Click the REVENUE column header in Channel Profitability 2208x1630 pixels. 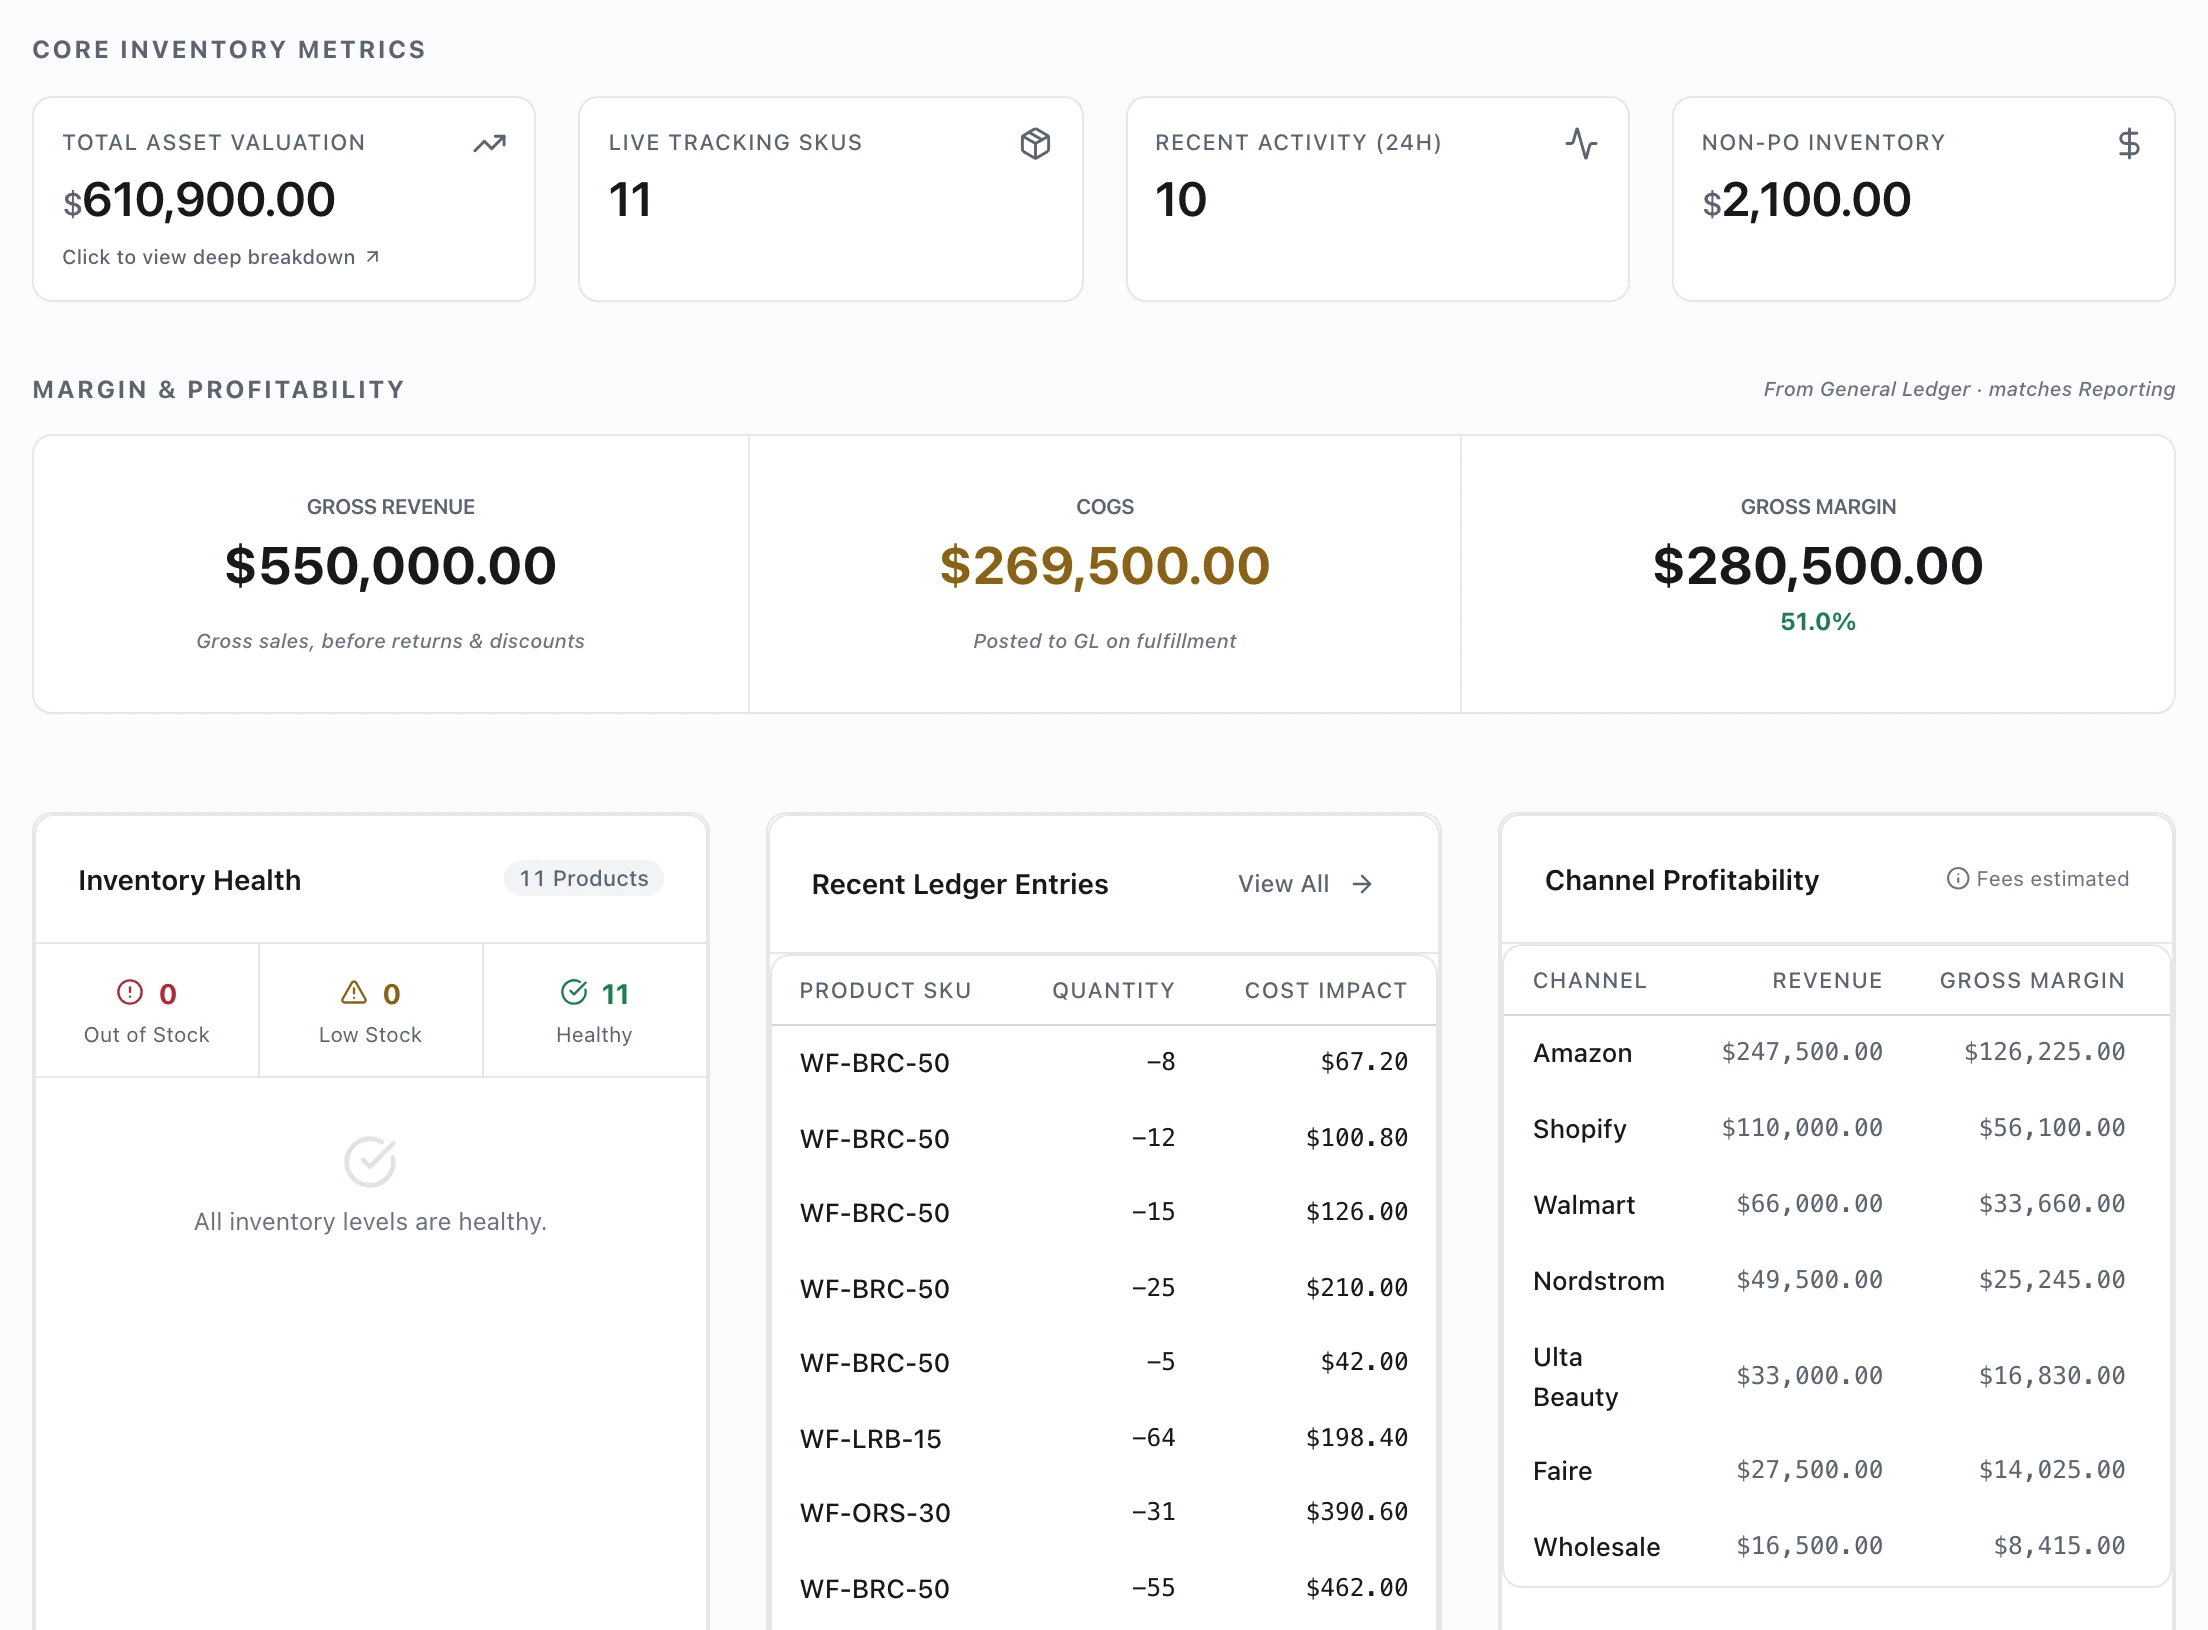(1827, 980)
